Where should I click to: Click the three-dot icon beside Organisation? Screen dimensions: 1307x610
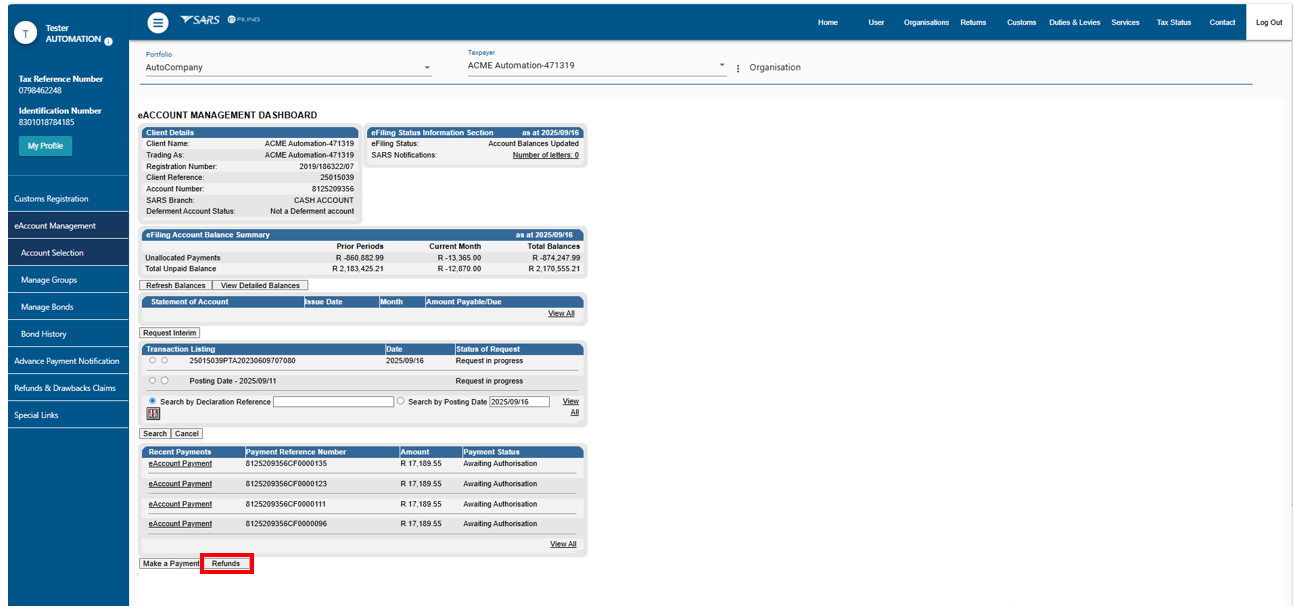tap(738, 68)
